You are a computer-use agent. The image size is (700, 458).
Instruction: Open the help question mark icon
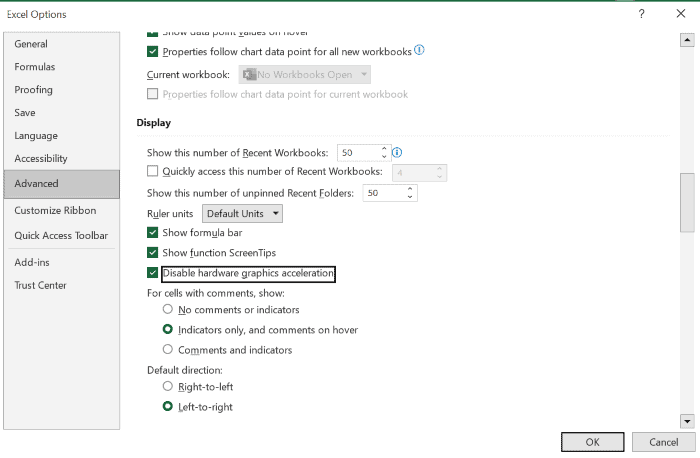[641, 14]
